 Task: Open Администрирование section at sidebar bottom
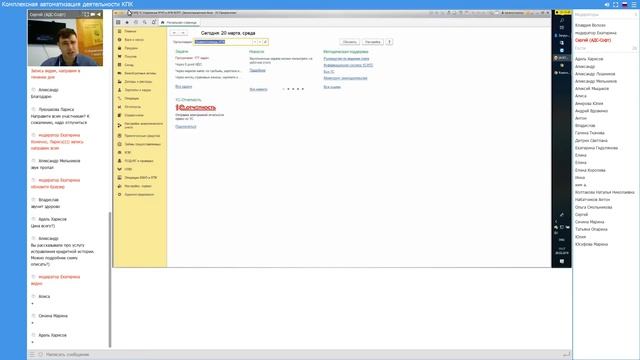tap(139, 194)
